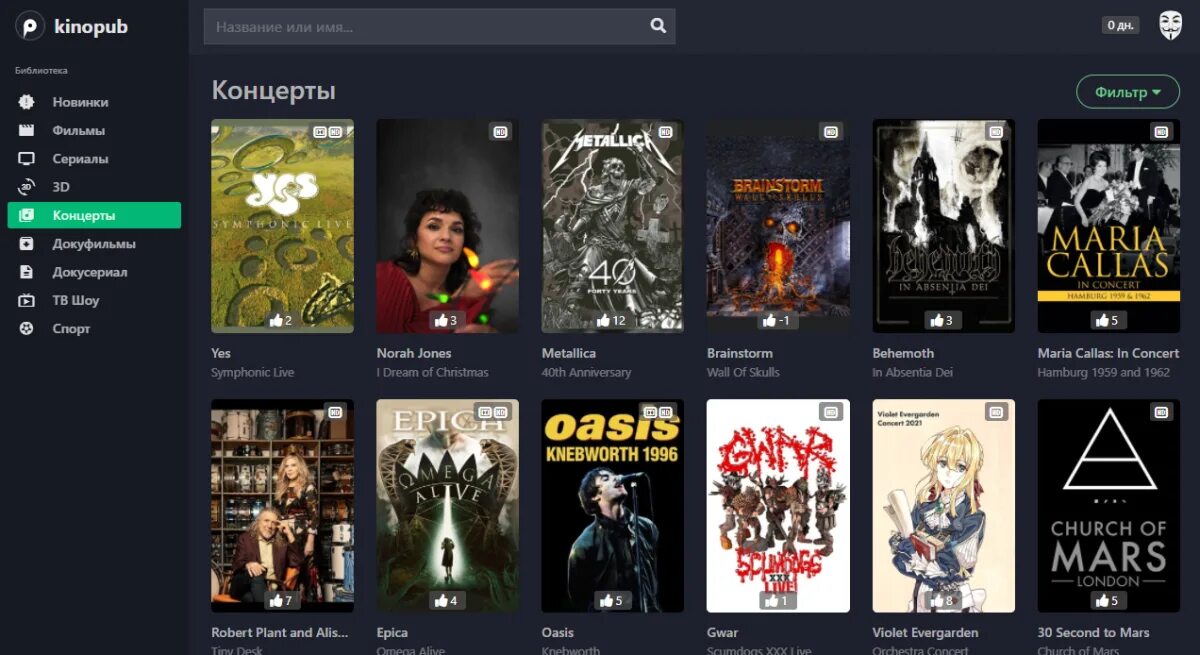Open the Докуфильмы section
Image resolution: width=1200 pixels, height=655 pixels.
coord(94,244)
